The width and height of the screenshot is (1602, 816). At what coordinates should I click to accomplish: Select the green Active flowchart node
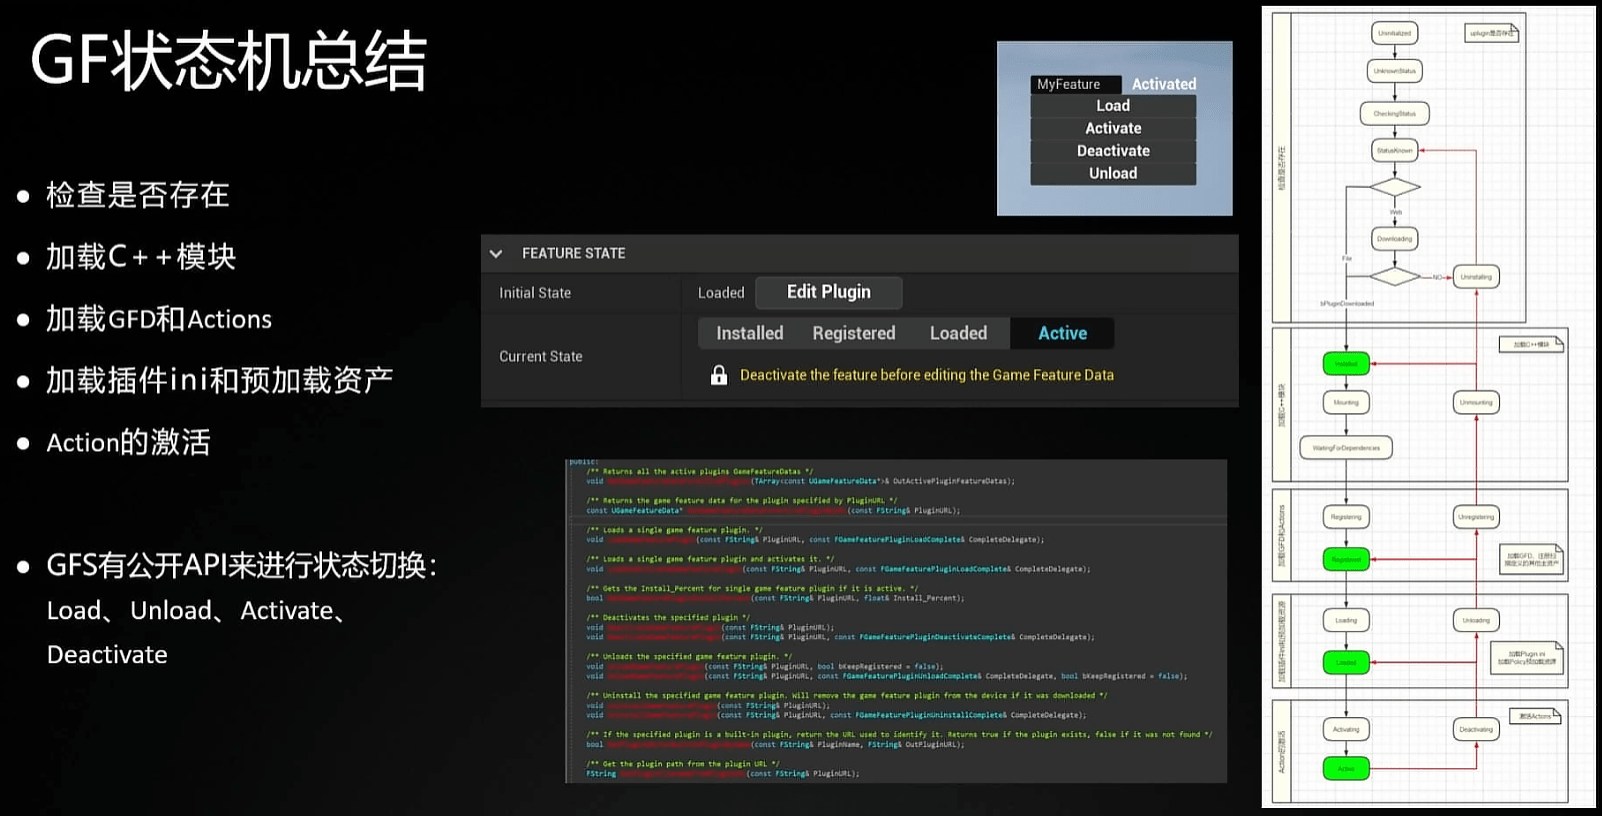pyautogui.click(x=1346, y=769)
